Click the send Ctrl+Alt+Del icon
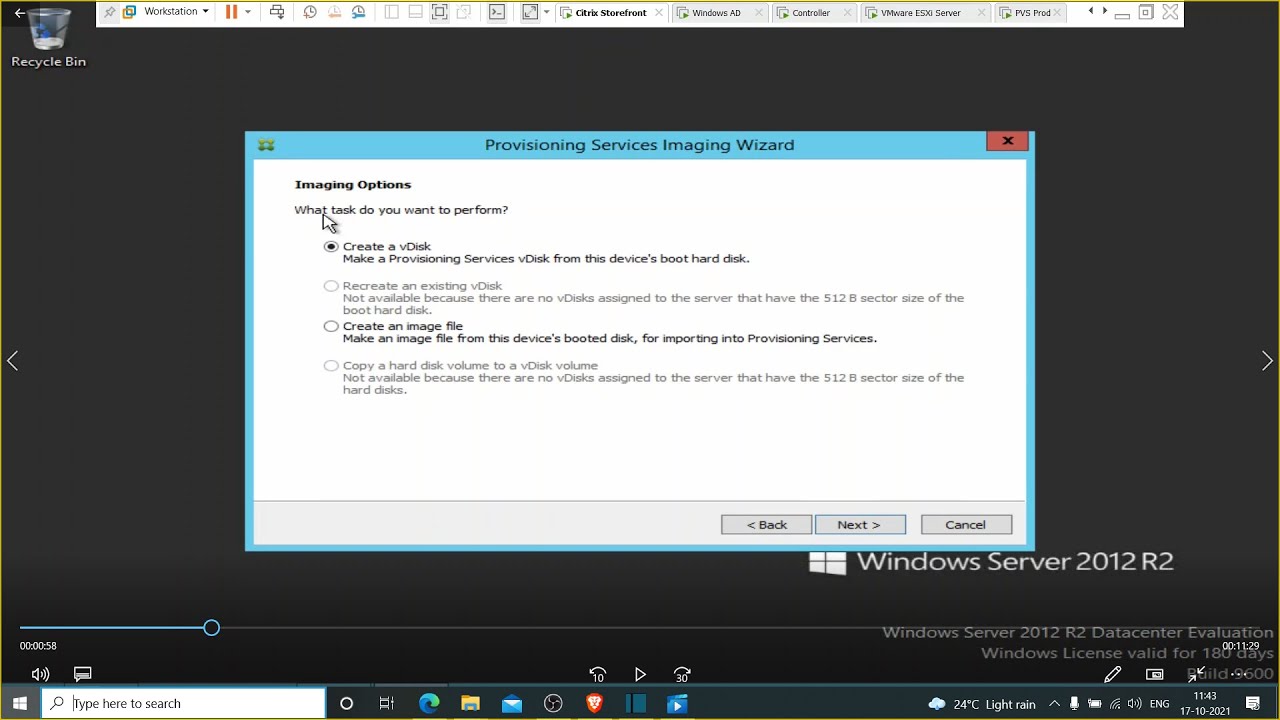This screenshot has height=720, width=1280. point(277,12)
